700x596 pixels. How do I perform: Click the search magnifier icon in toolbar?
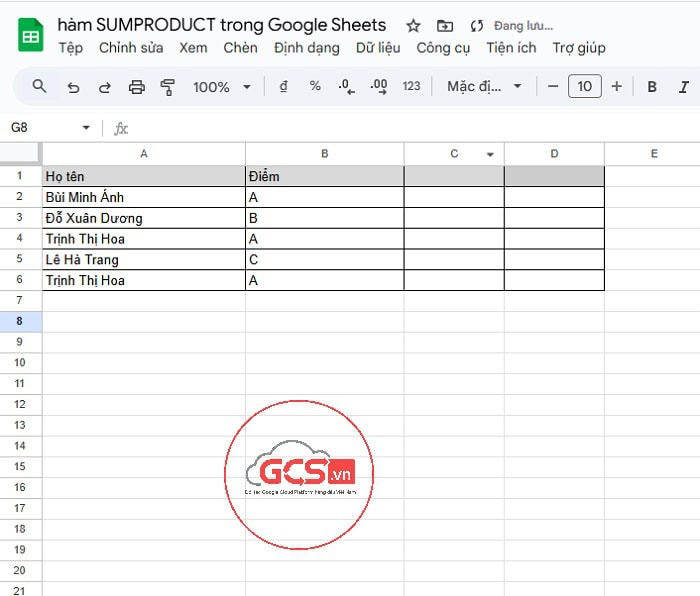tap(40, 87)
